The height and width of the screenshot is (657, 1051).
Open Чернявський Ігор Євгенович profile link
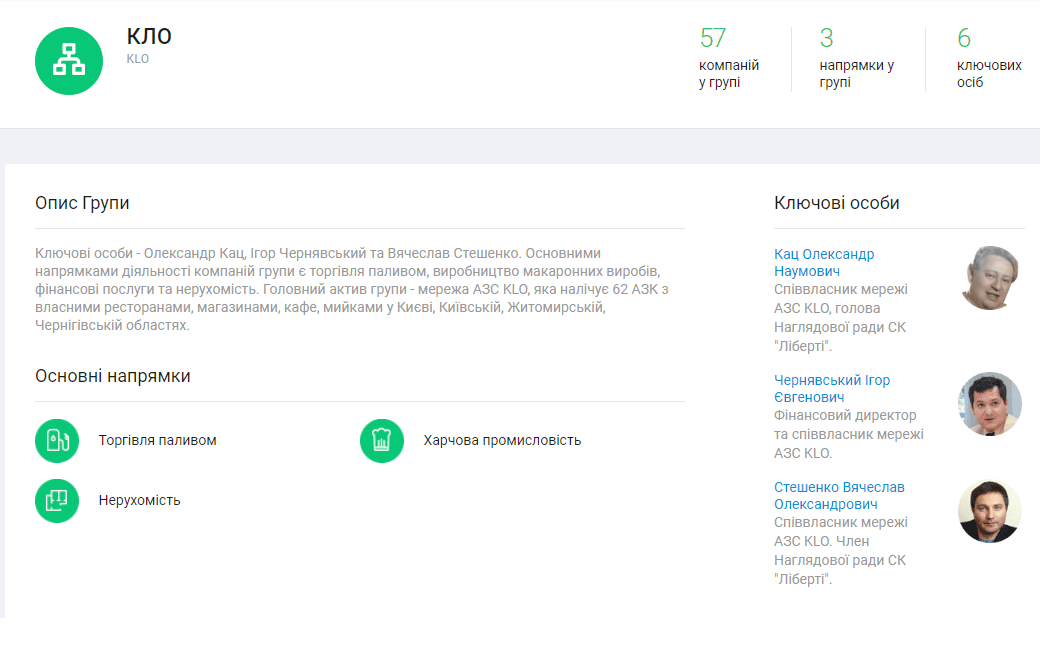[832, 389]
